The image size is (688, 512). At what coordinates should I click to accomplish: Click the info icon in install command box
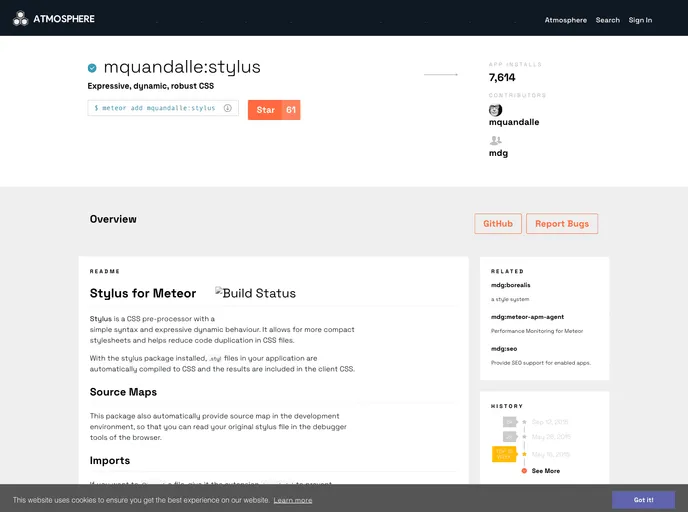tap(228, 108)
